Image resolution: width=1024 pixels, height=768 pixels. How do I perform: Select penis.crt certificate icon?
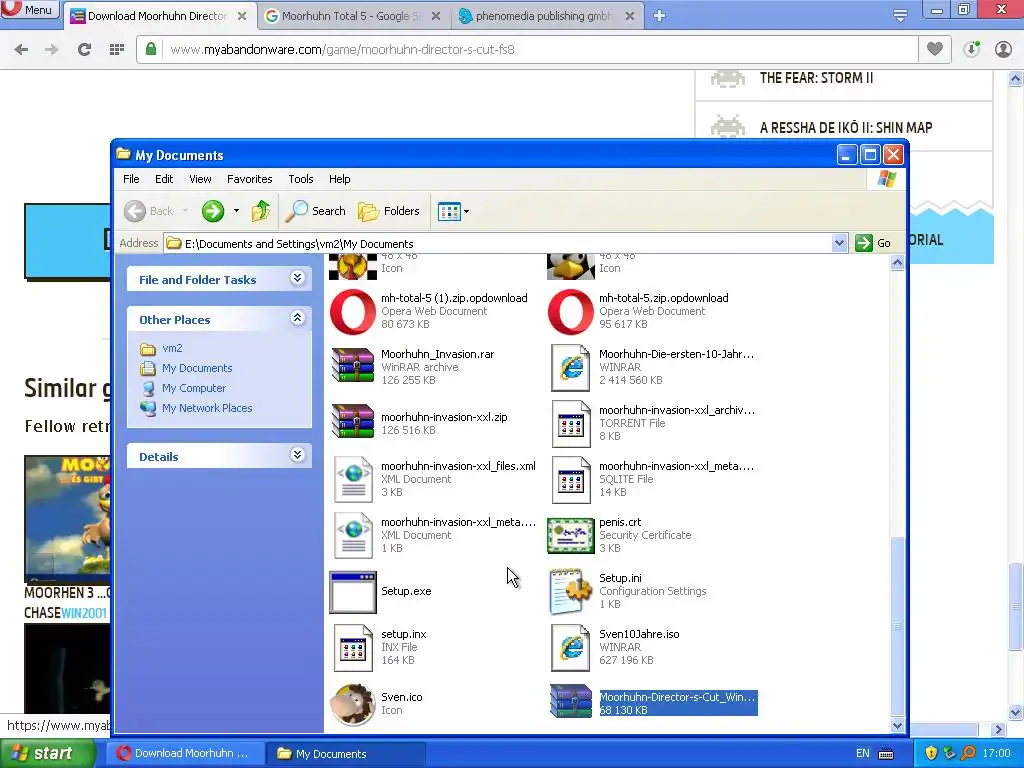pyautogui.click(x=571, y=536)
